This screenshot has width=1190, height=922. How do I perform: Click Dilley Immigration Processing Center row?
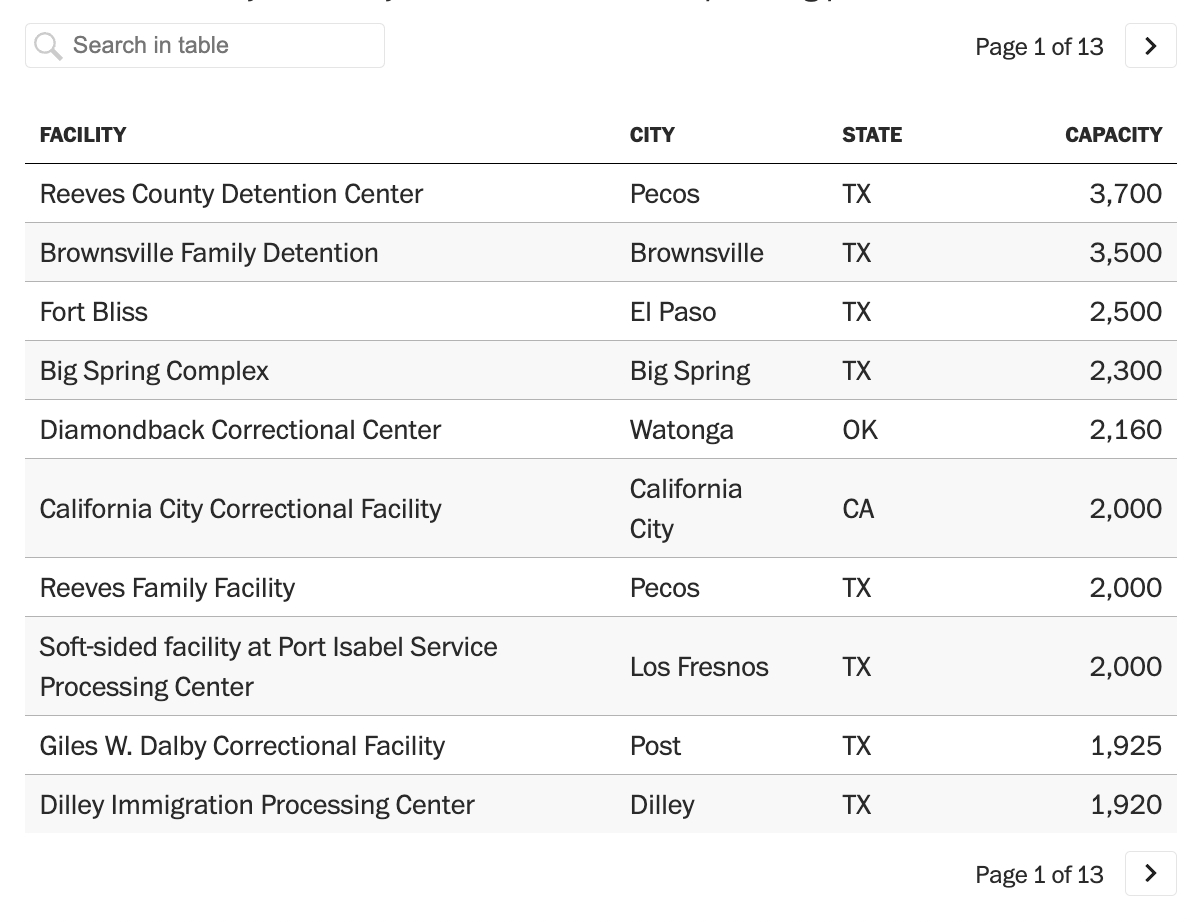point(257,805)
